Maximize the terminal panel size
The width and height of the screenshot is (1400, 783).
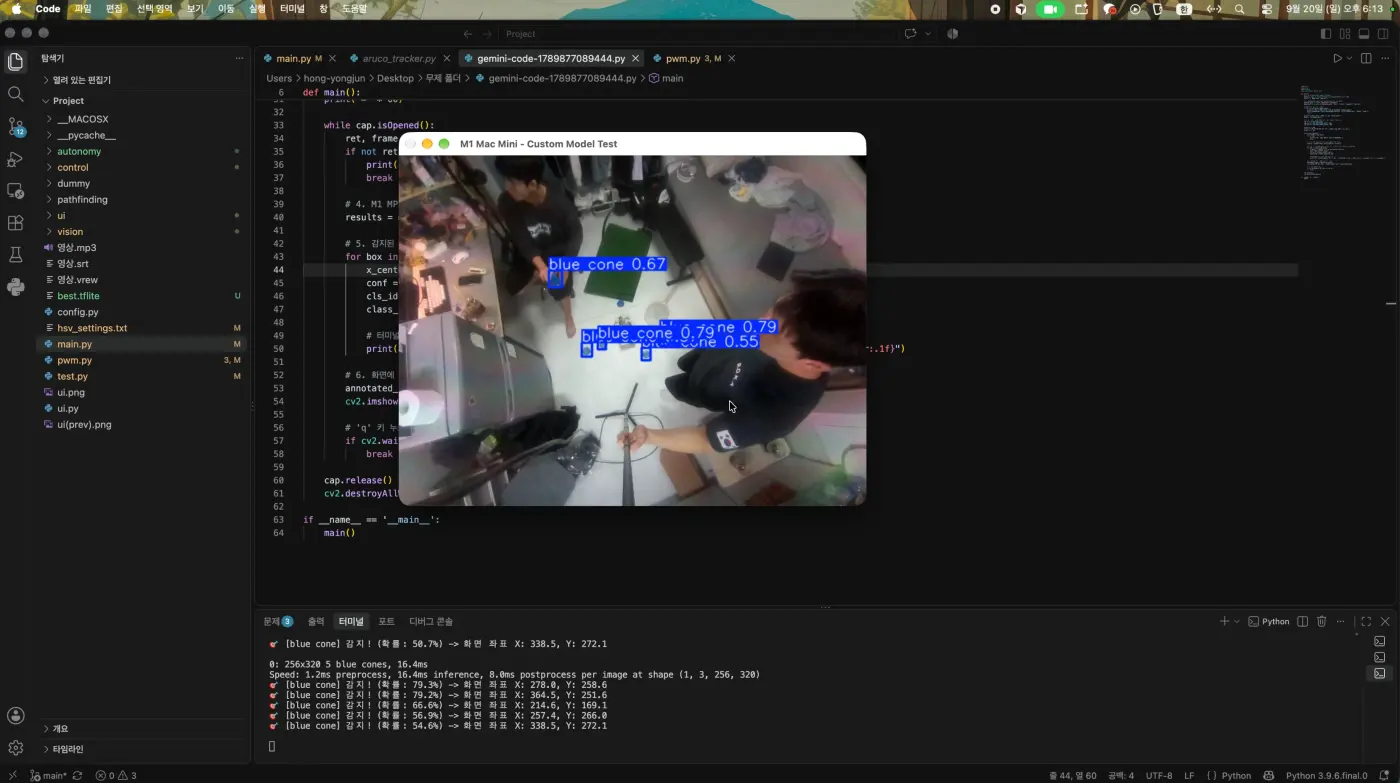1366,621
